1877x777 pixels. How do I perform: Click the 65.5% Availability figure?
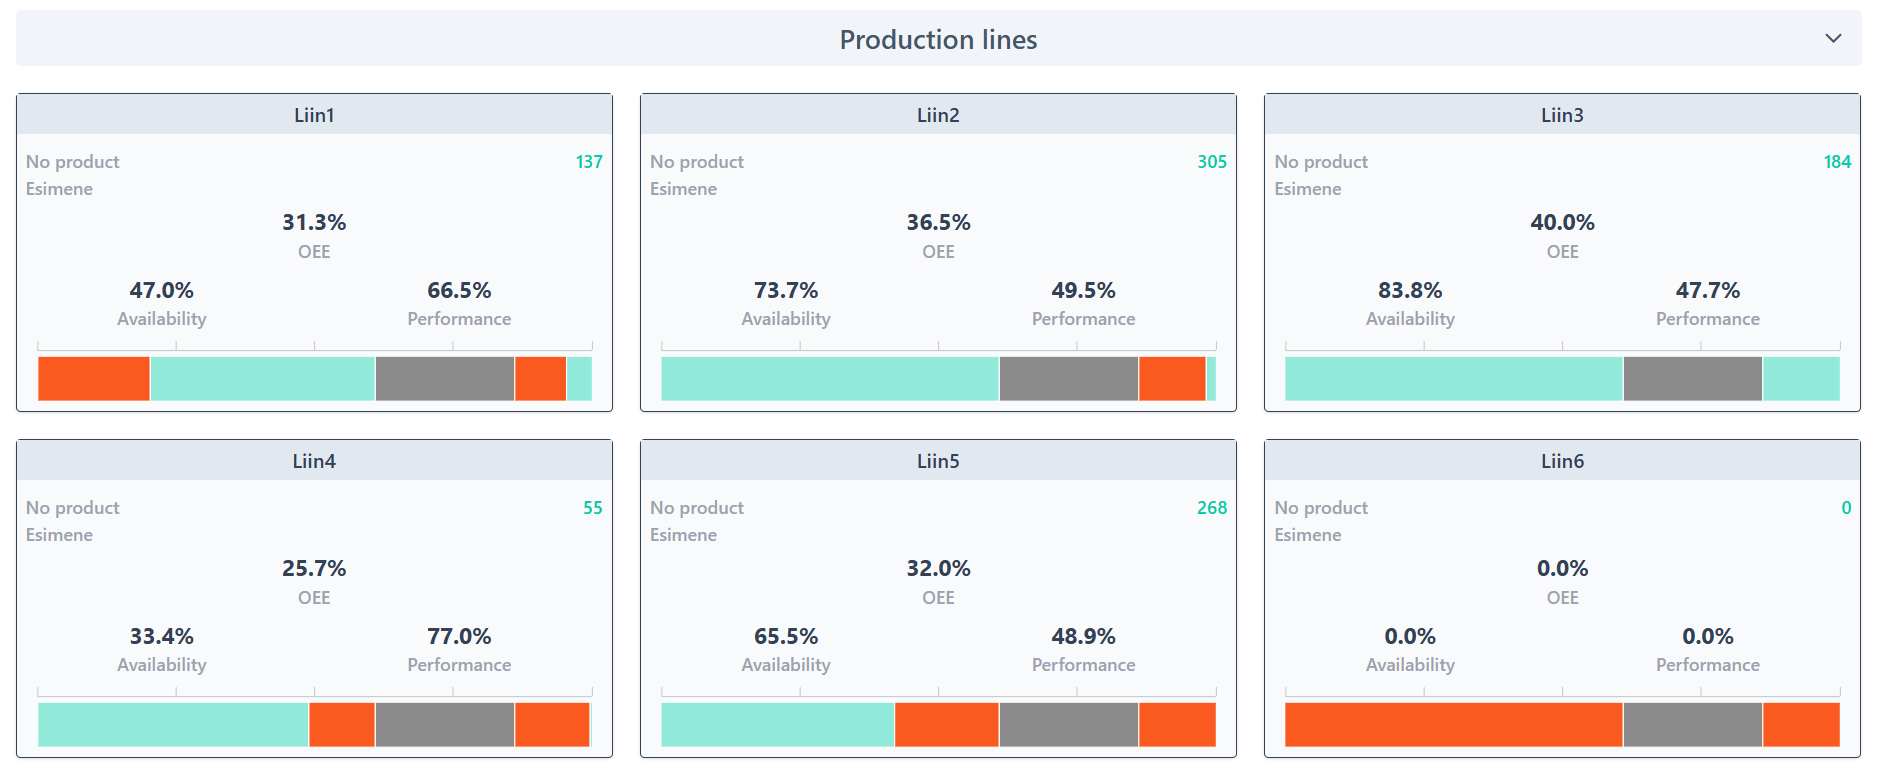[786, 636]
